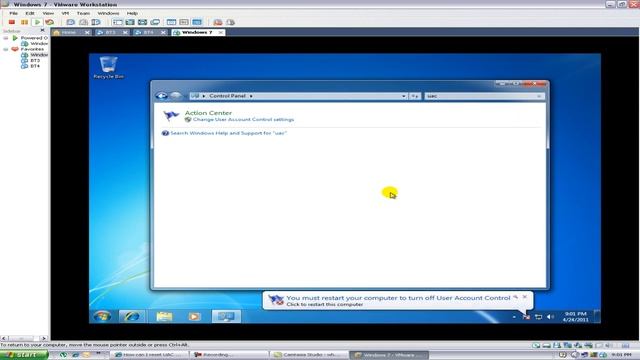Close the sidebar panel with its X

pos(42,30)
